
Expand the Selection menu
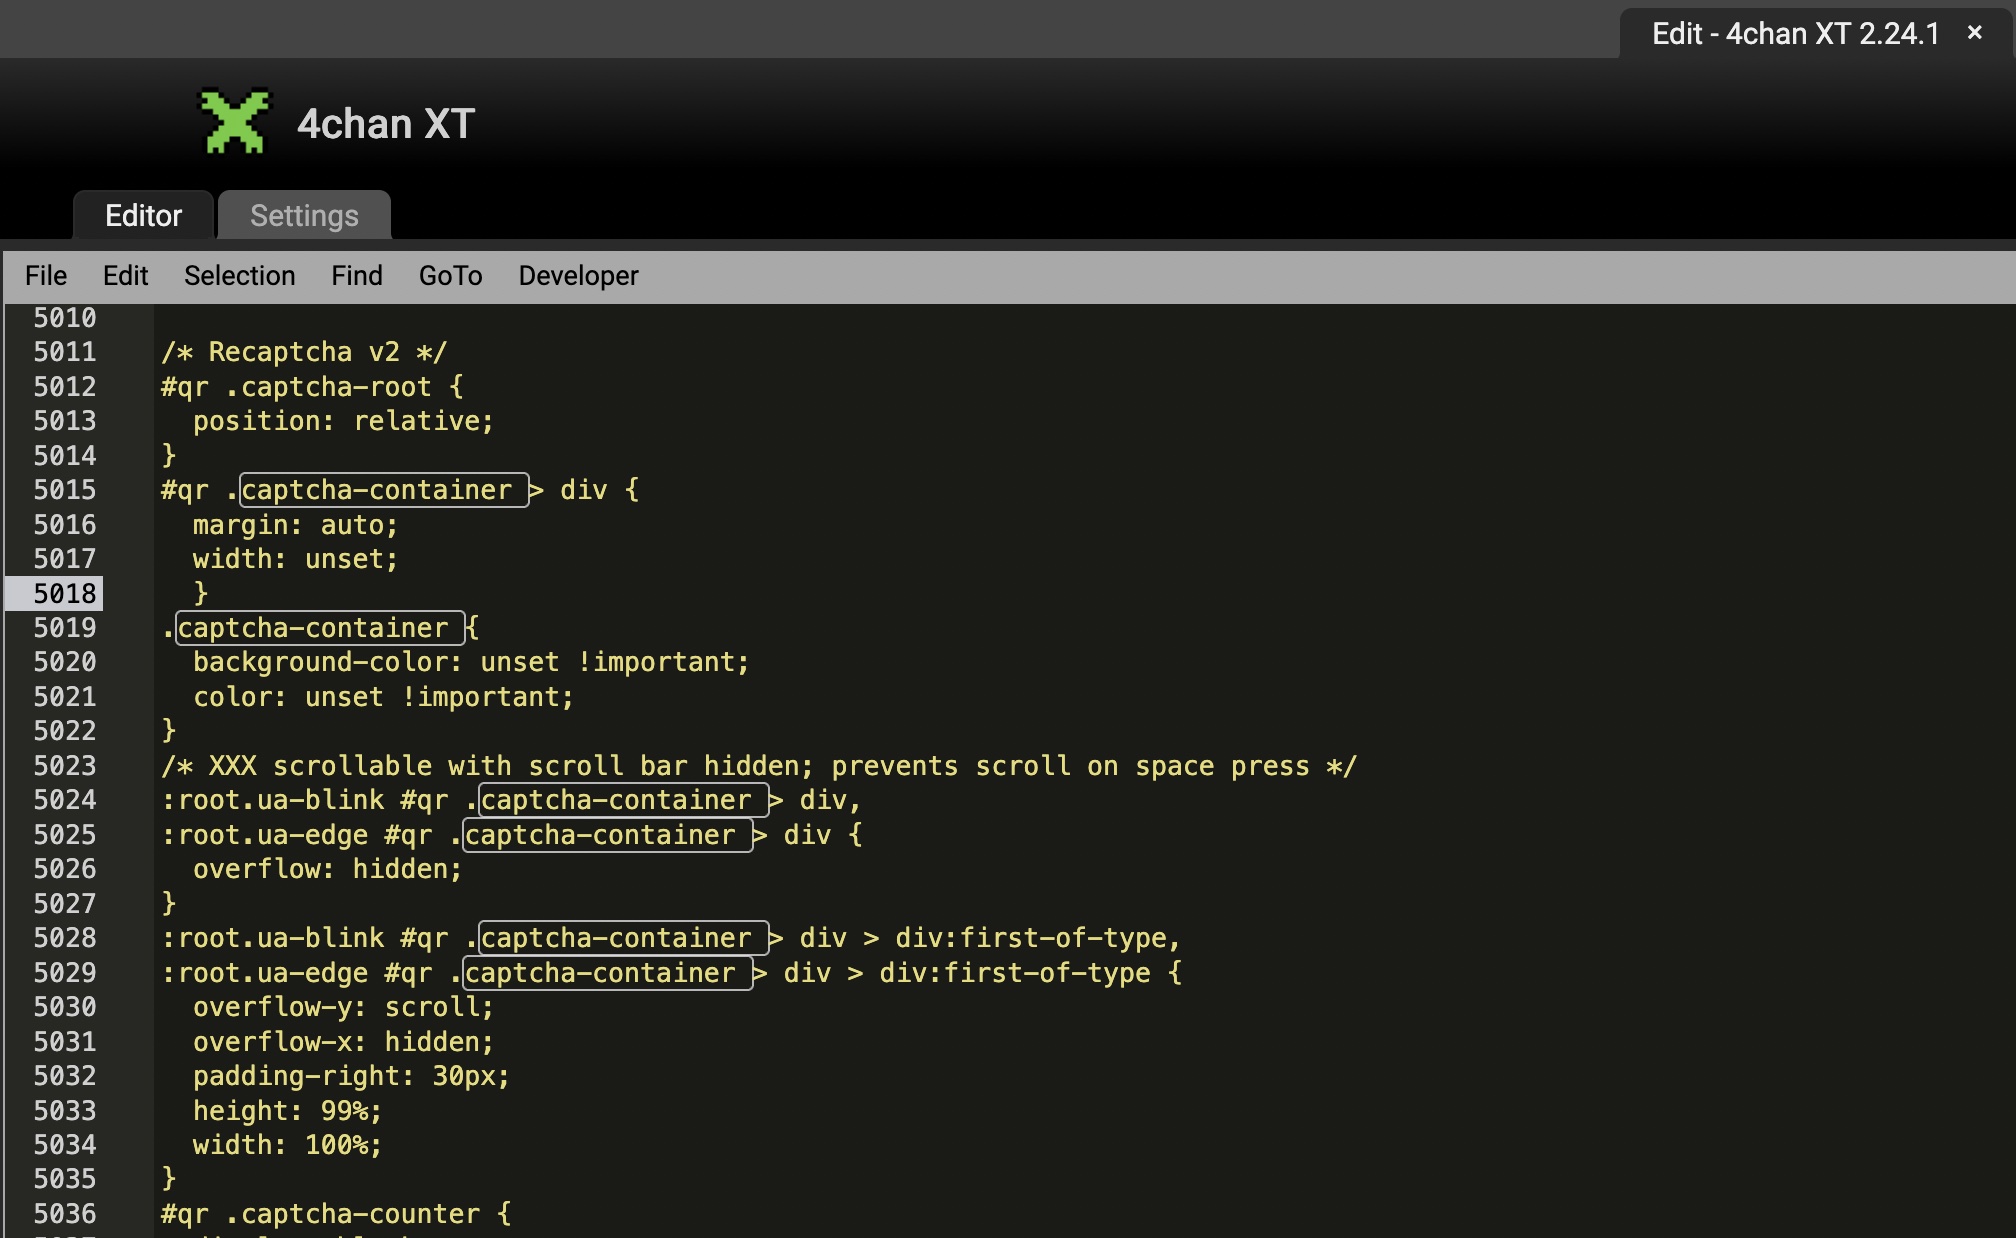[x=239, y=276]
